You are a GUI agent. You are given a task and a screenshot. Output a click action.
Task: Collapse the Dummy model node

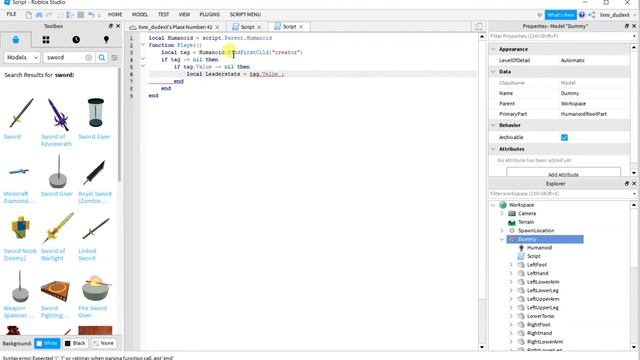[x=502, y=239]
